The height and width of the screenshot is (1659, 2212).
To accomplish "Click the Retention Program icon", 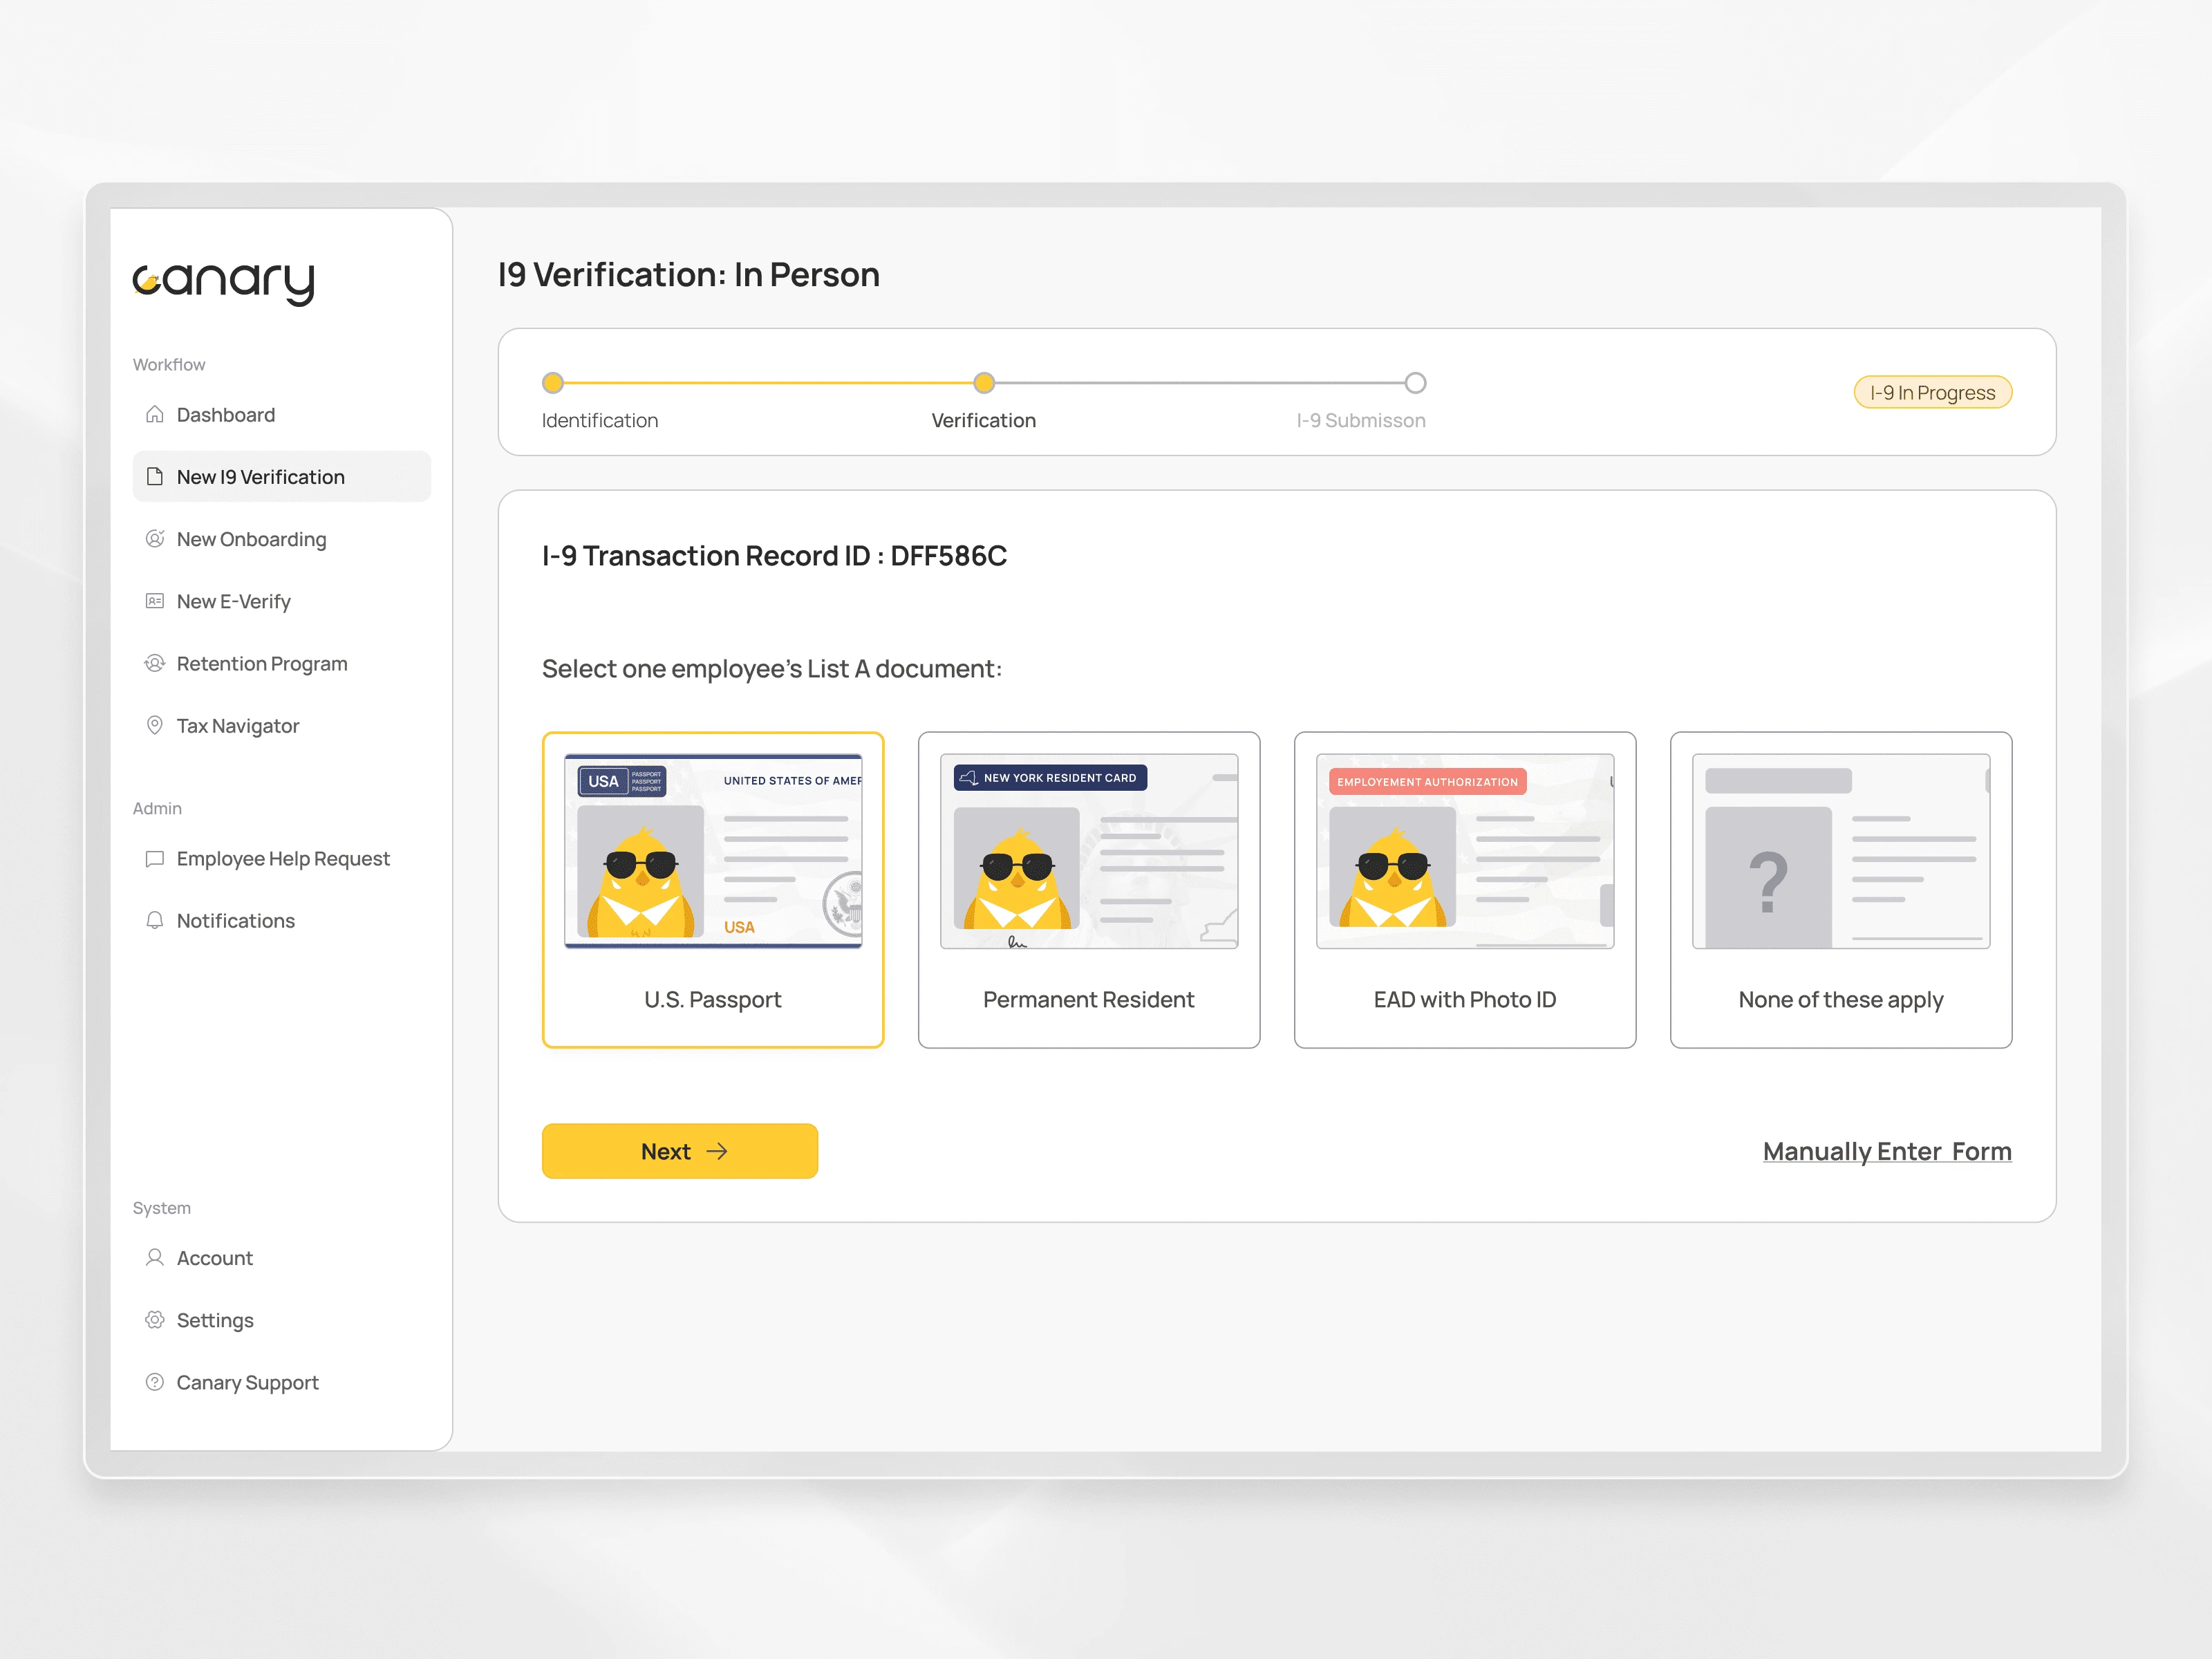I will (x=154, y=663).
